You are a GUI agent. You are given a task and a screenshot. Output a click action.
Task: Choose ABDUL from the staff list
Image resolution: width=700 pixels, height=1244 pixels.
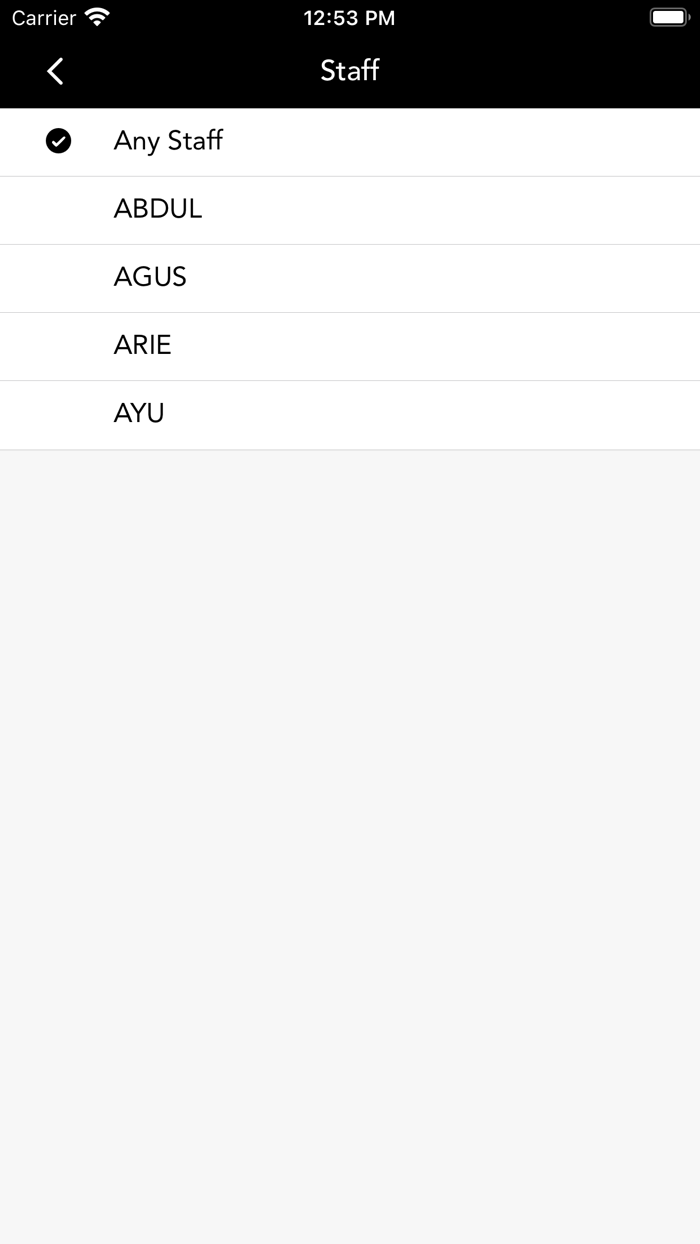pyautogui.click(x=158, y=209)
